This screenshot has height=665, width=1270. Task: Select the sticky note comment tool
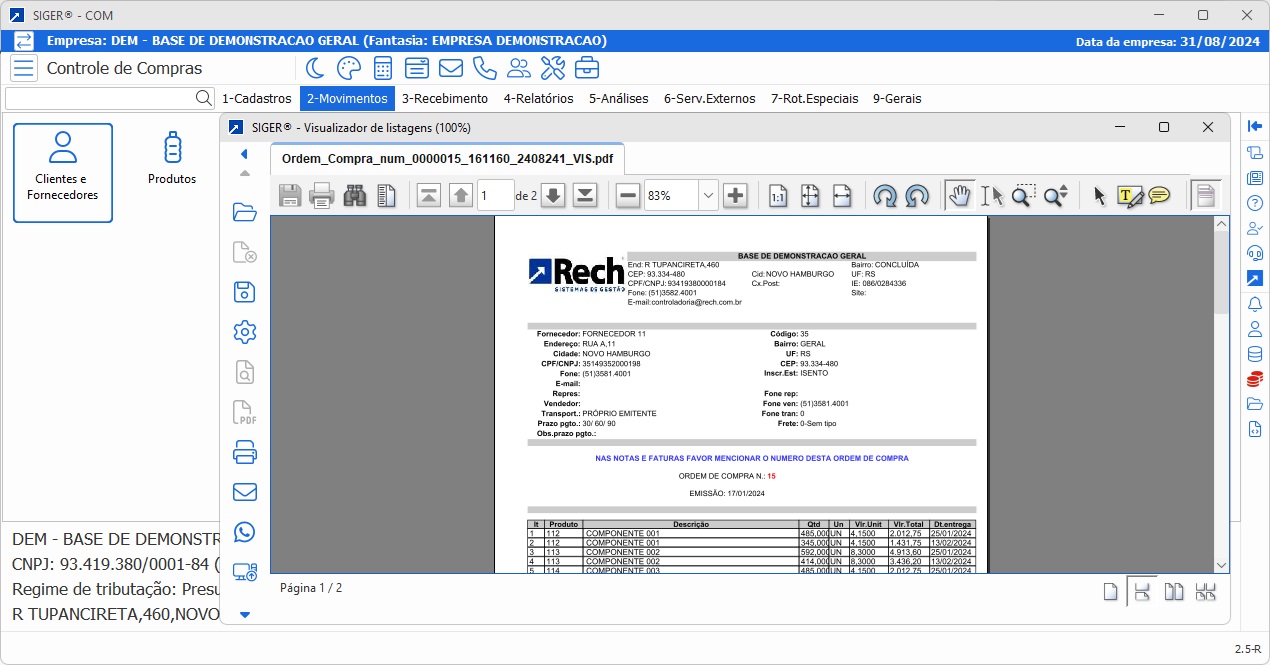[x=1159, y=196]
